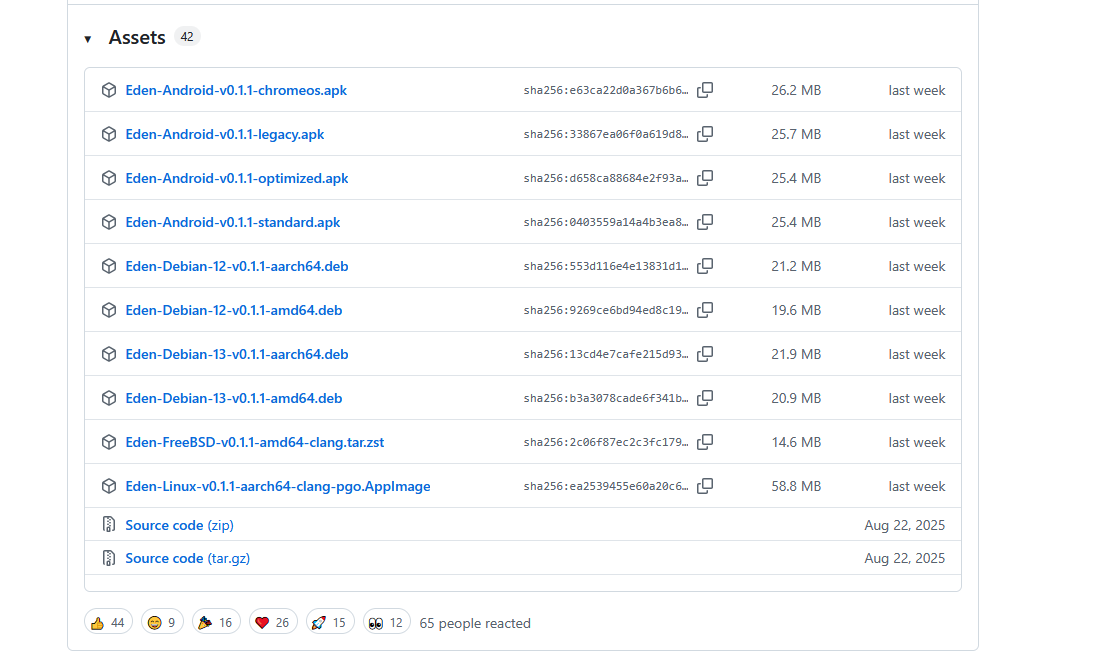The height and width of the screenshot is (660, 1104).
Task: Collapse the Assets section triangle
Action: [88, 38]
